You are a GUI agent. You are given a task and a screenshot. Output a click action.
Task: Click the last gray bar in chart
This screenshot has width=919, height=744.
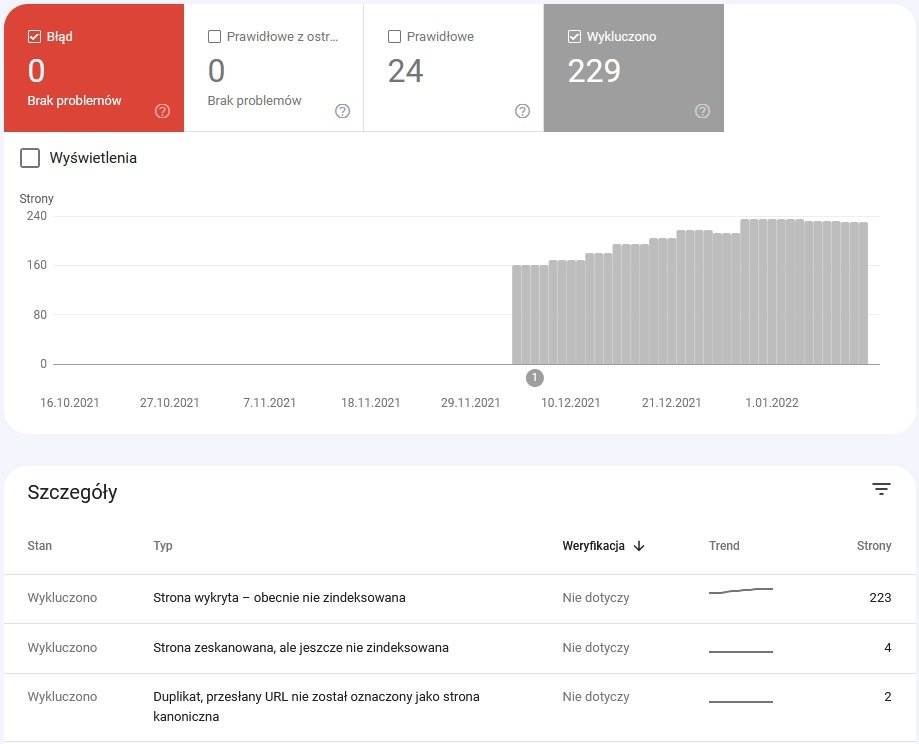coord(862,293)
